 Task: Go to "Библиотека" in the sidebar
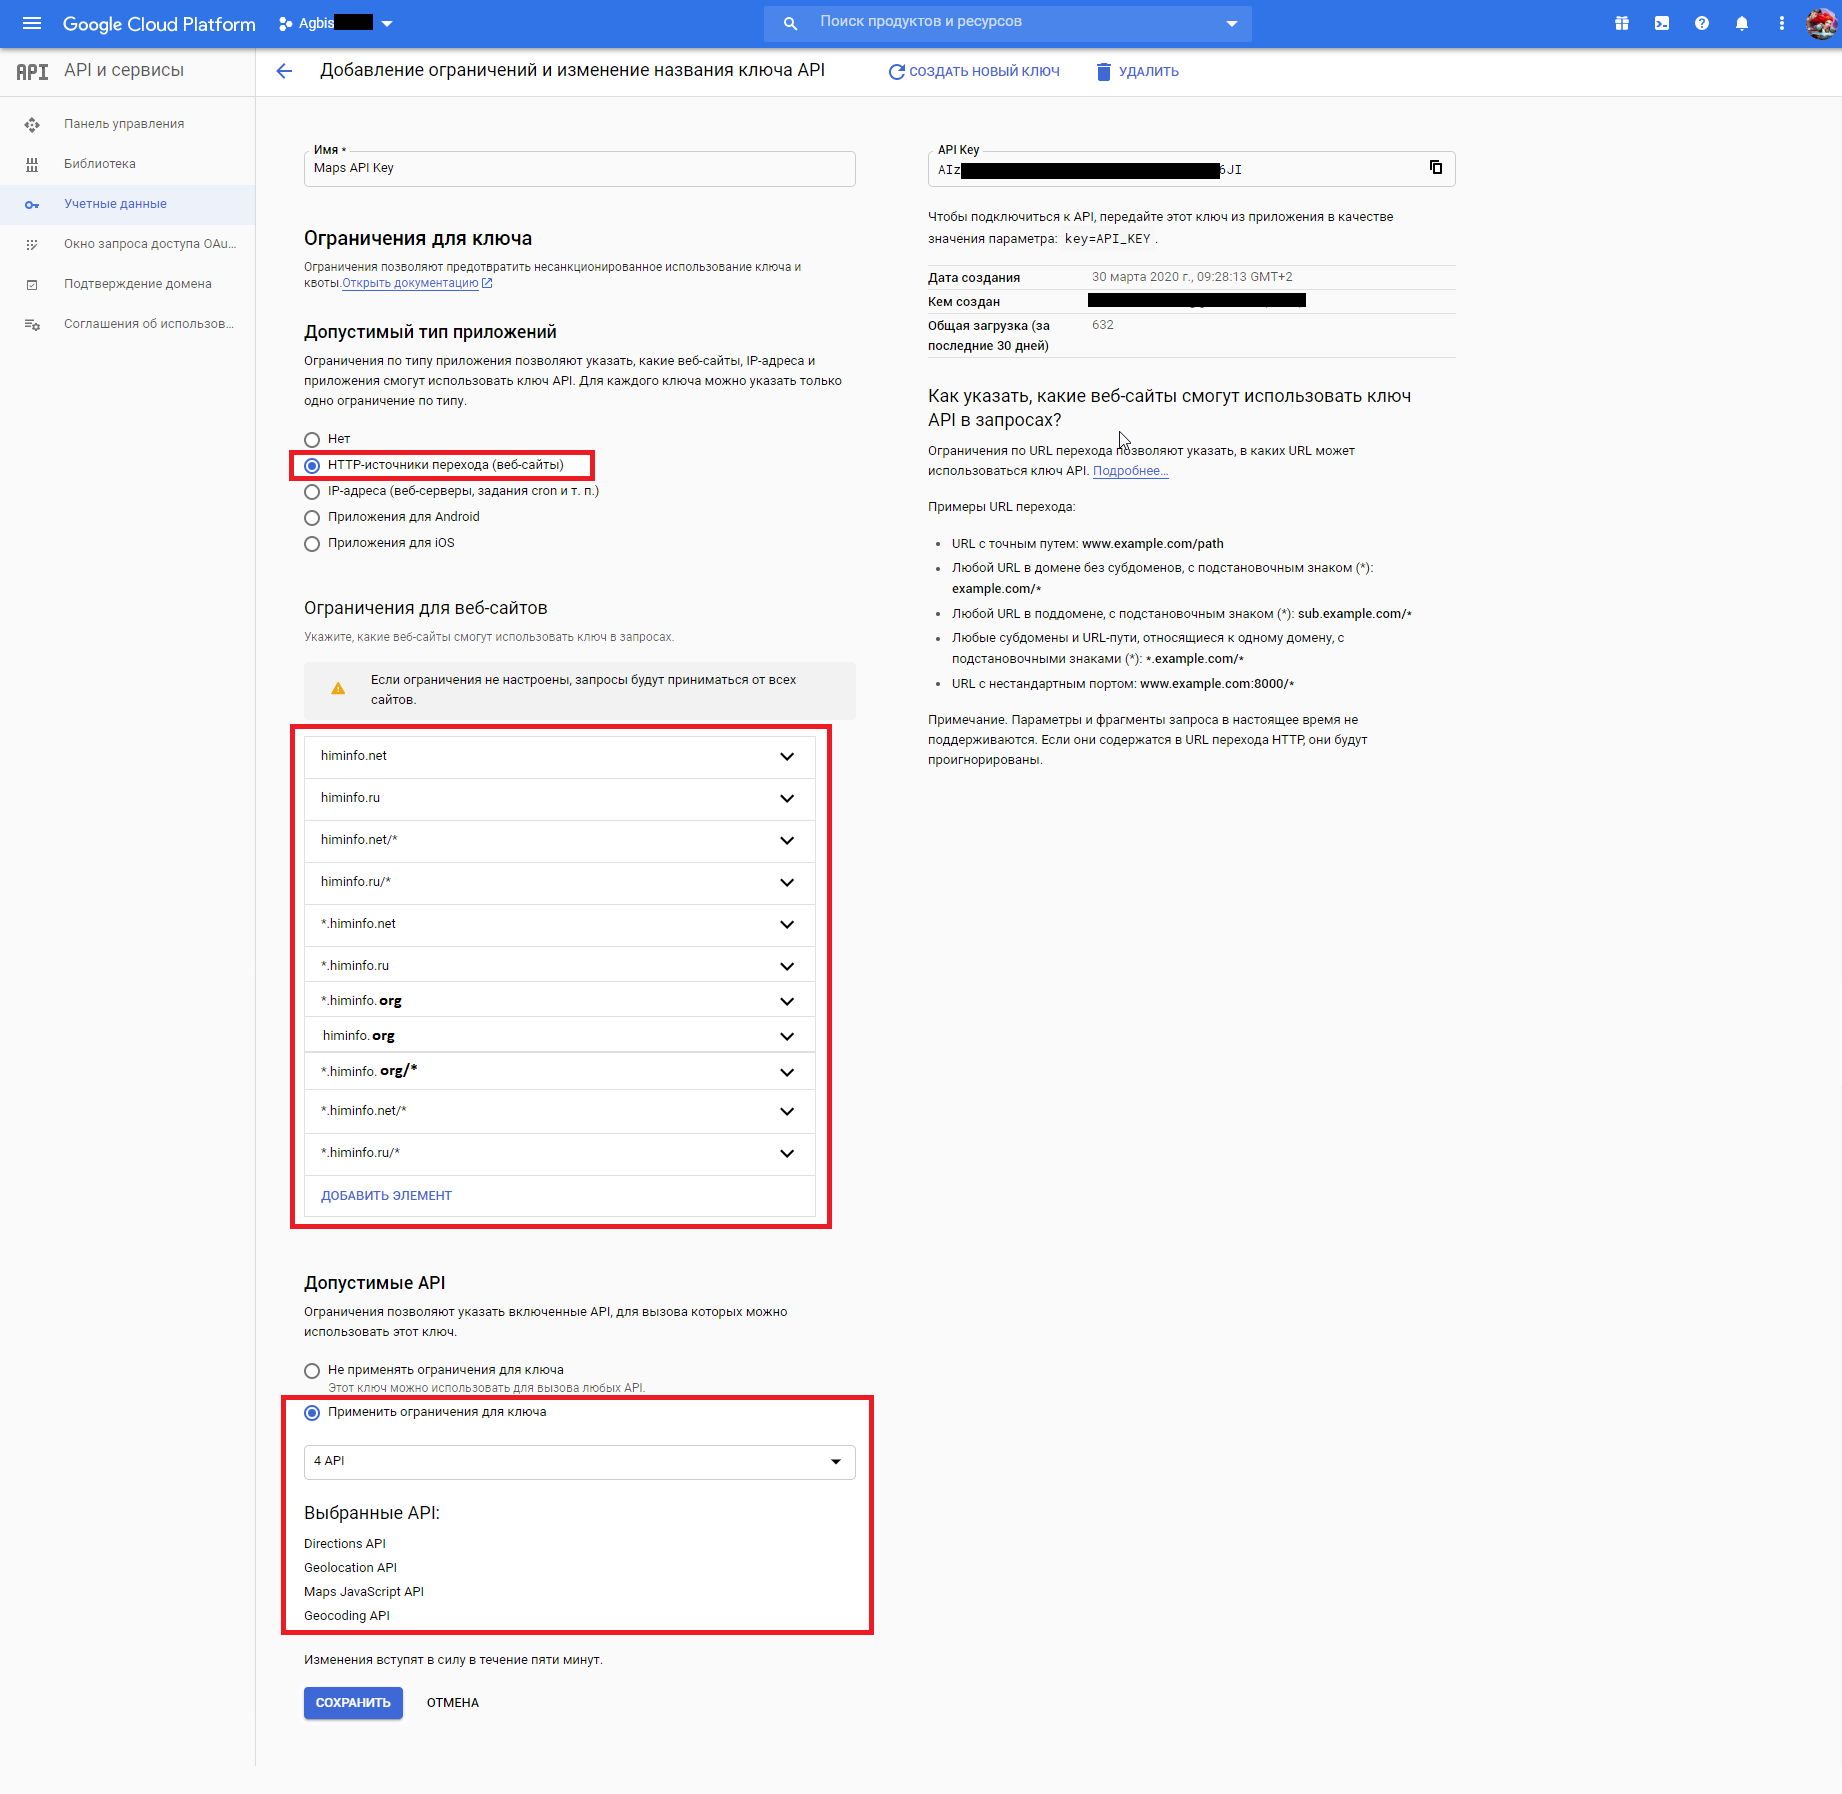(x=100, y=164)
